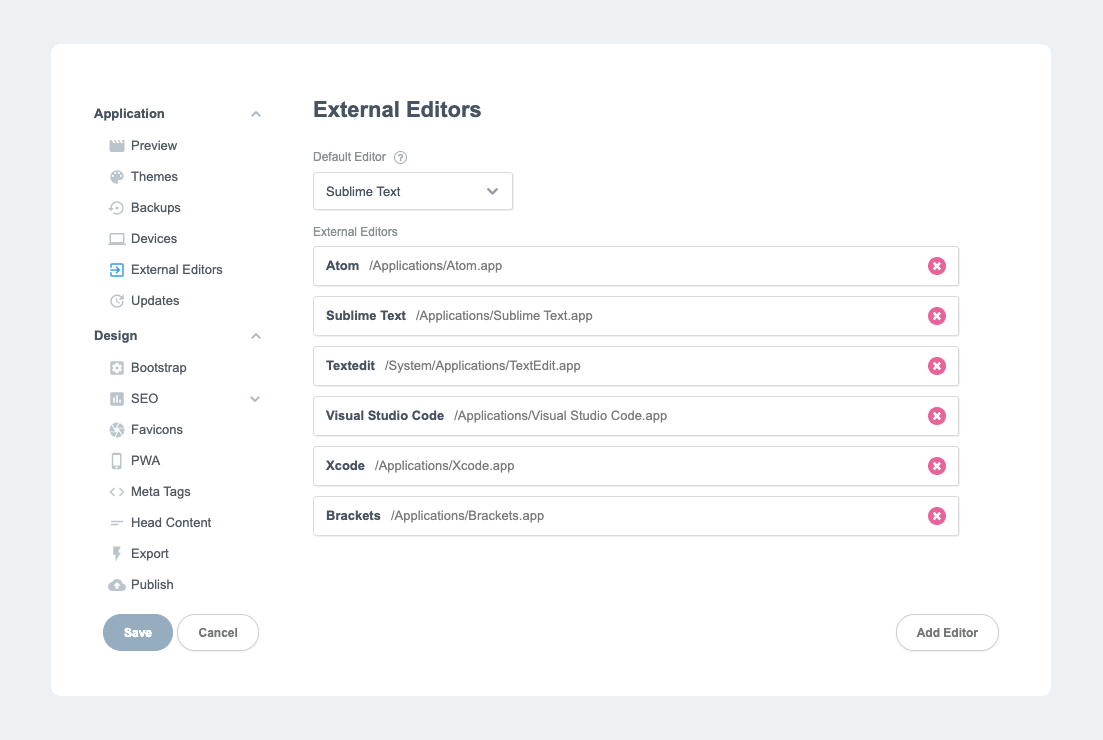Go to Export settings
The height and width of the screenshot is (740, 1103).
(150, 554)
